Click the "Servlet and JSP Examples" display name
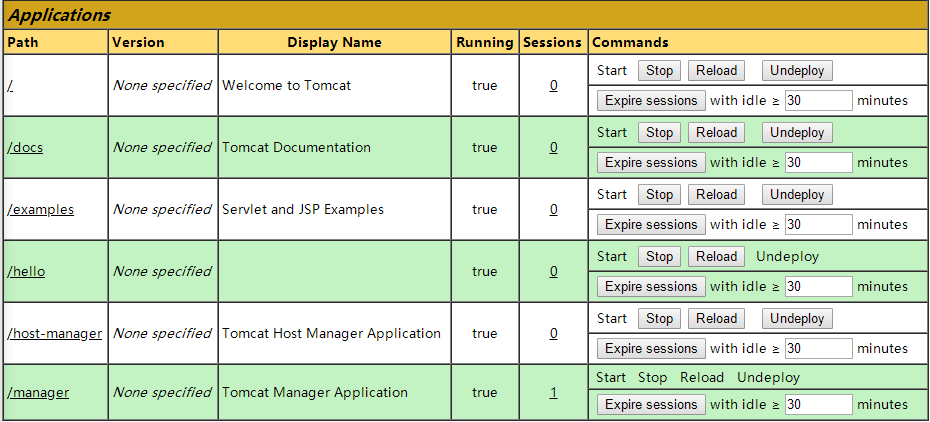 click(x=303, y=210)
